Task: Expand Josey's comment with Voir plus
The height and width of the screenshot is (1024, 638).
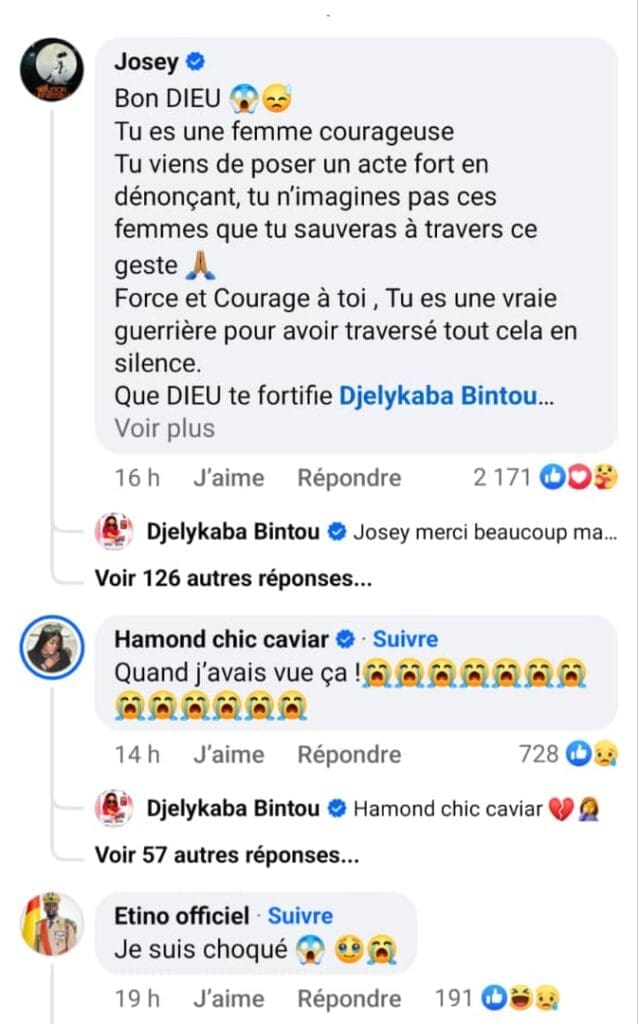Action: click(x=165, y=428)
